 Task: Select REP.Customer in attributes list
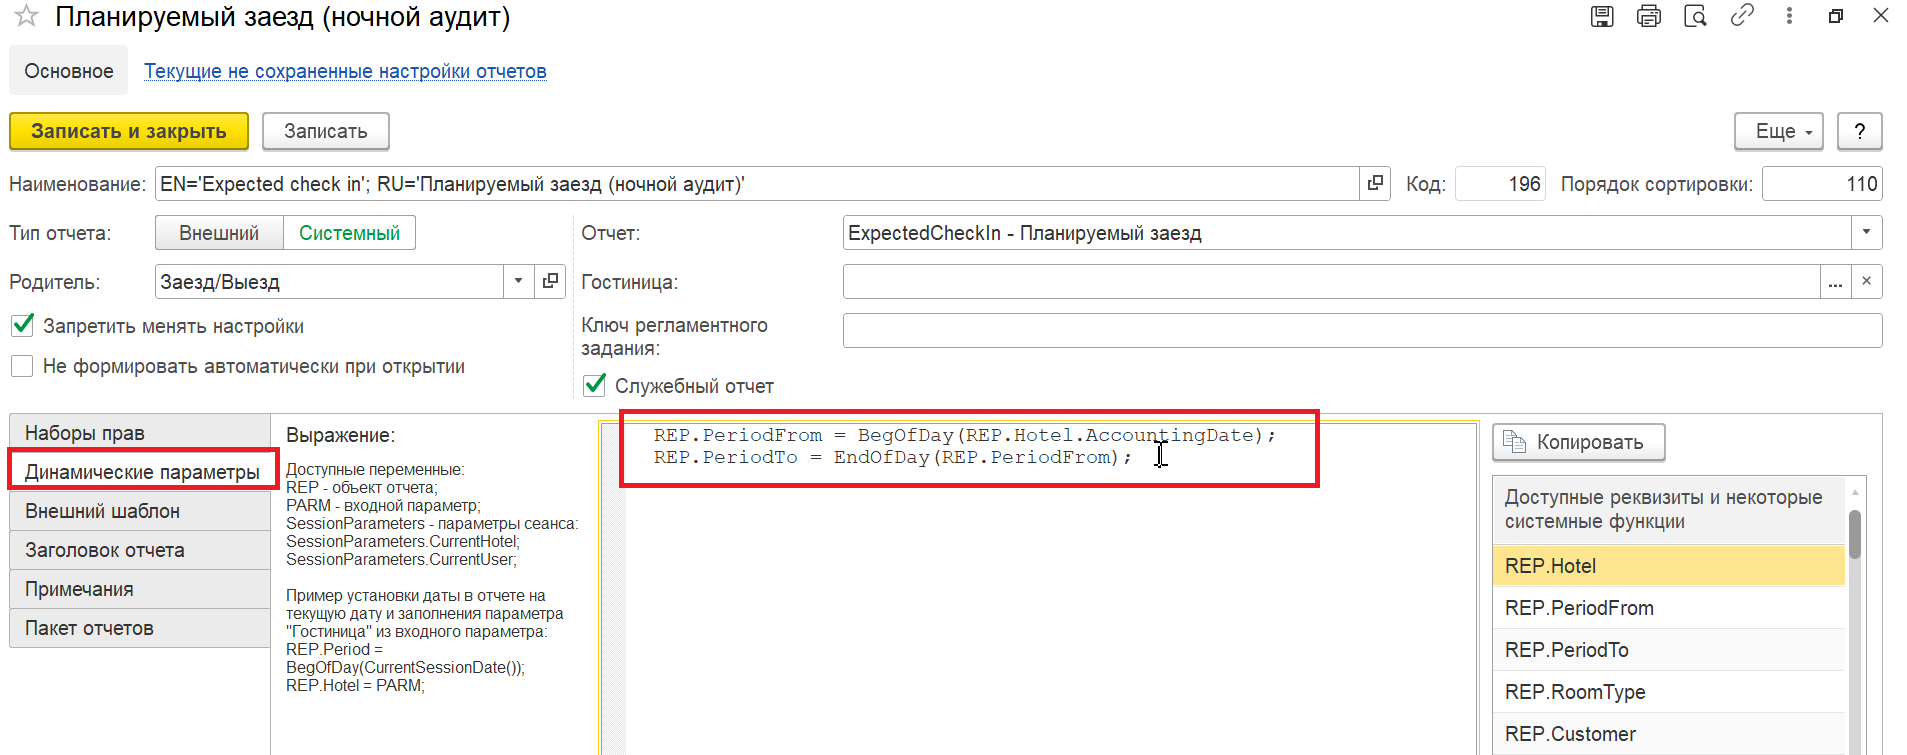click(x=1668, y=734)
